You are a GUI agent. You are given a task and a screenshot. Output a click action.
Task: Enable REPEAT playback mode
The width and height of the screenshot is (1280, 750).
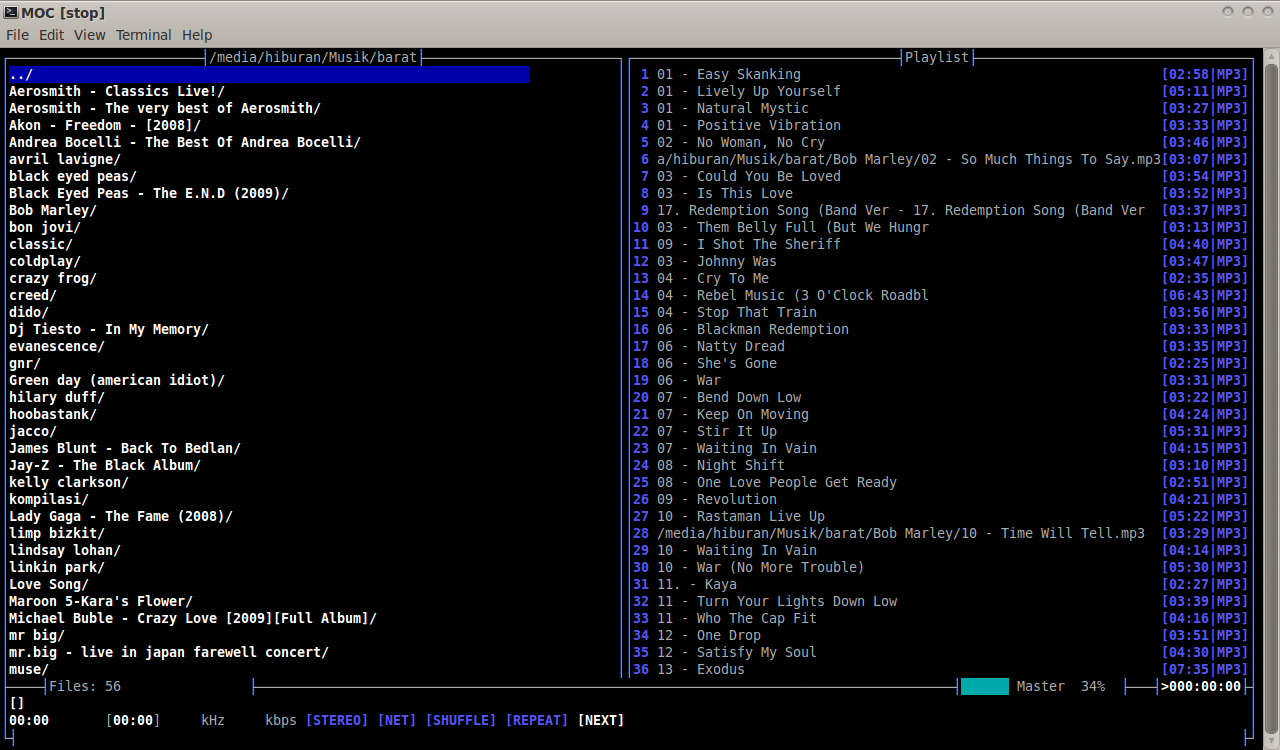536,719
